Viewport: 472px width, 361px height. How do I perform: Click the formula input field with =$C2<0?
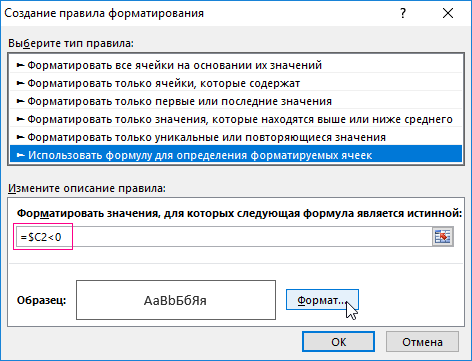224,237
